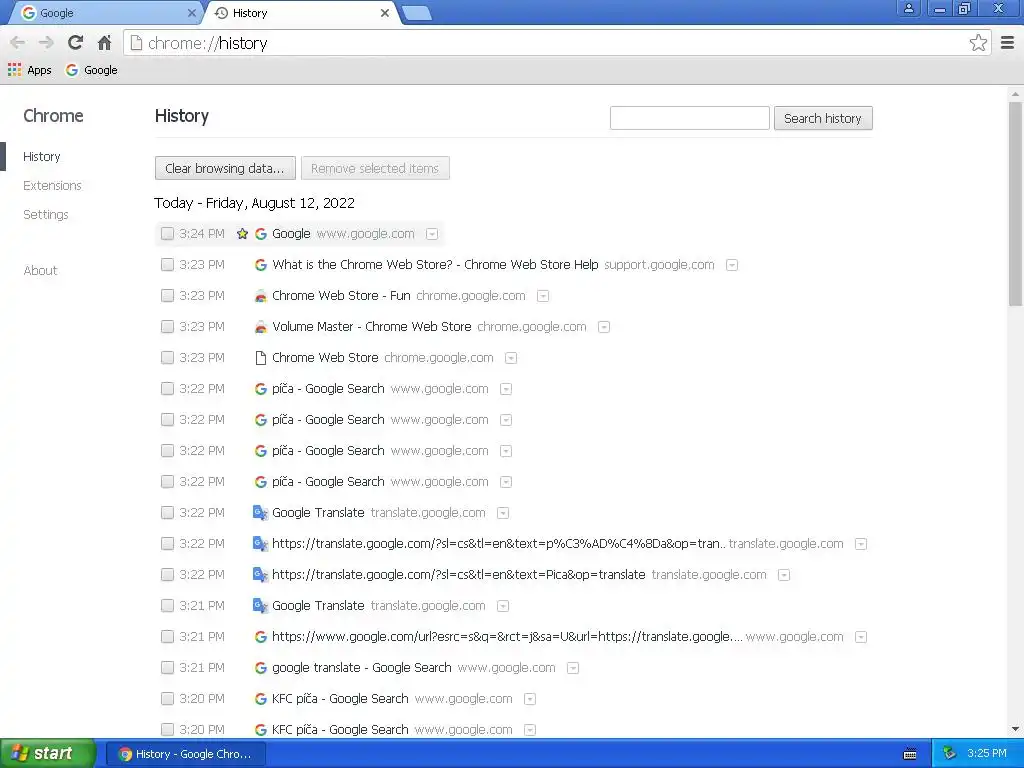Check the box for What is the Chrome Web Store entry
Screen dimensions: 1024x768
(167, 264)
